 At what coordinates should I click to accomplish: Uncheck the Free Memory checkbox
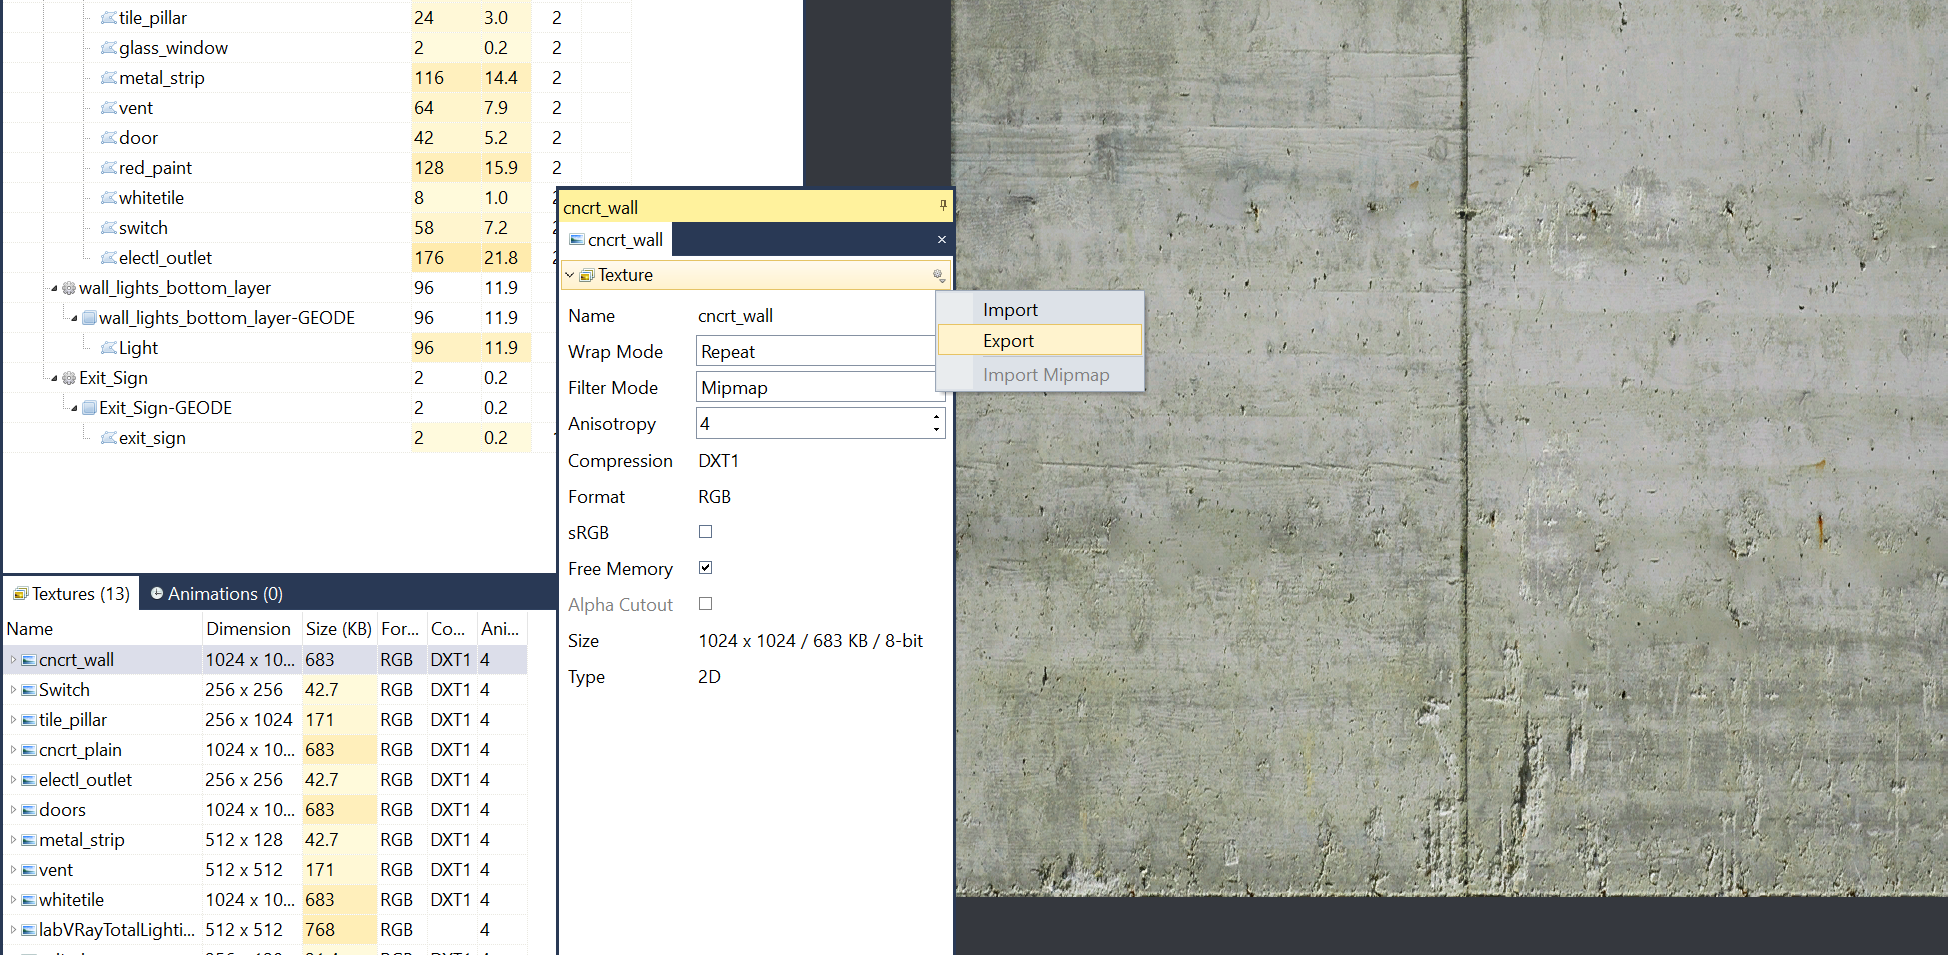[705, 568]
